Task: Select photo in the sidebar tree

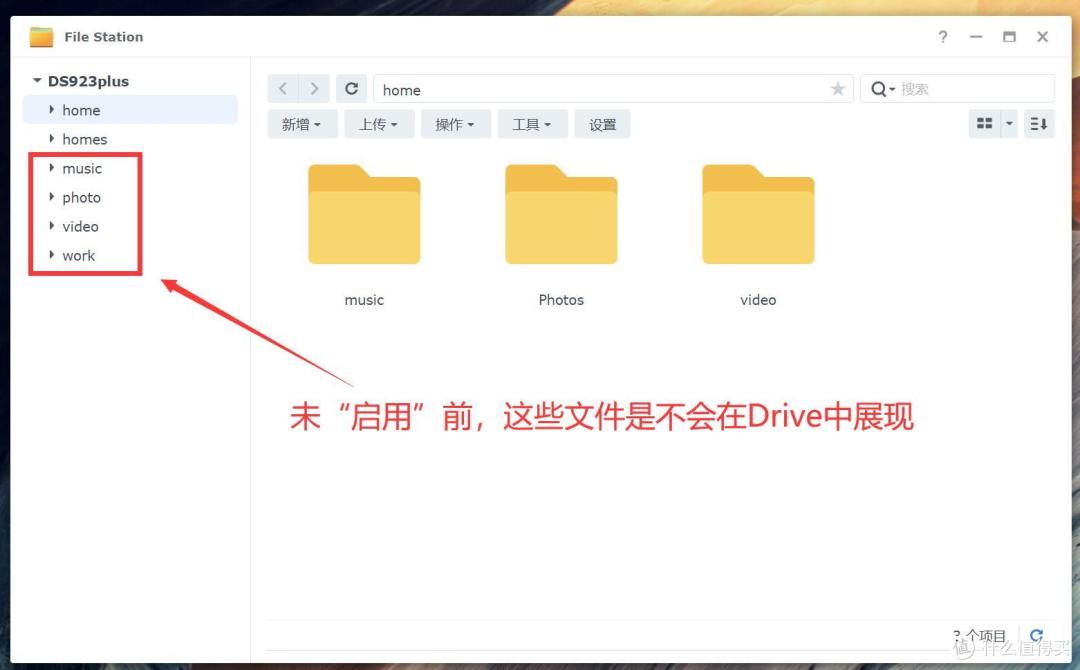Action: coord(81,198)
